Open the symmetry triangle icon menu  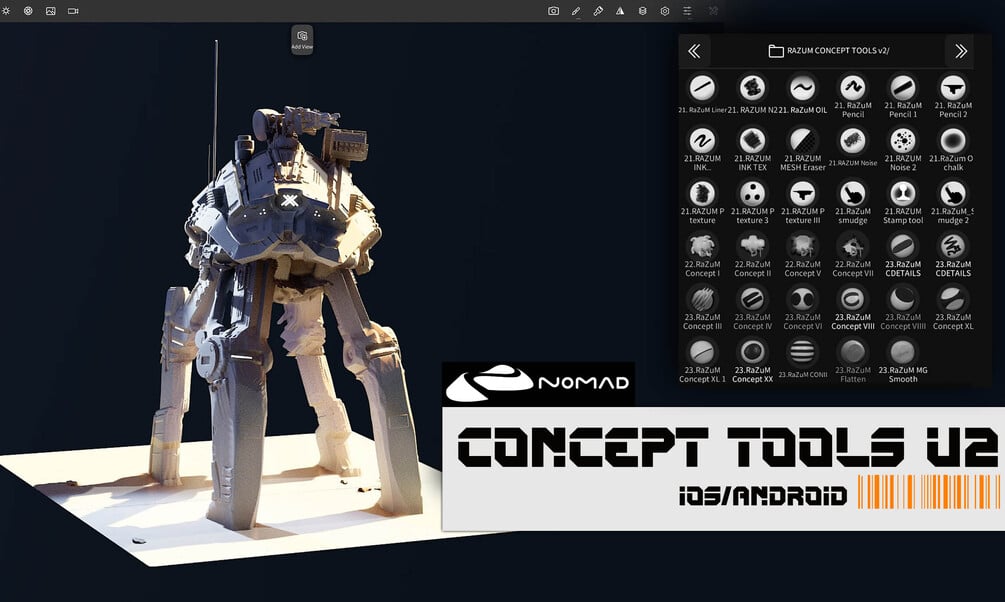(x=620, y=11)
